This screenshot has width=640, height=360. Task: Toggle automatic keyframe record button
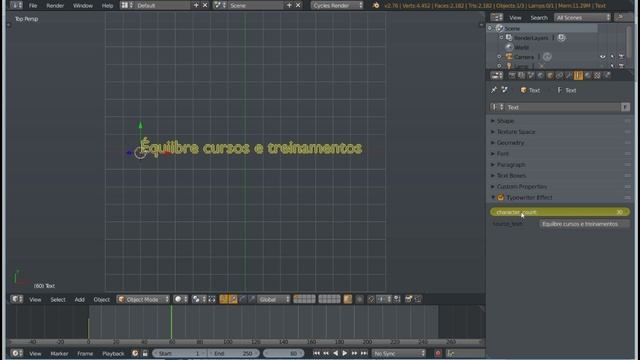[438, 353]
